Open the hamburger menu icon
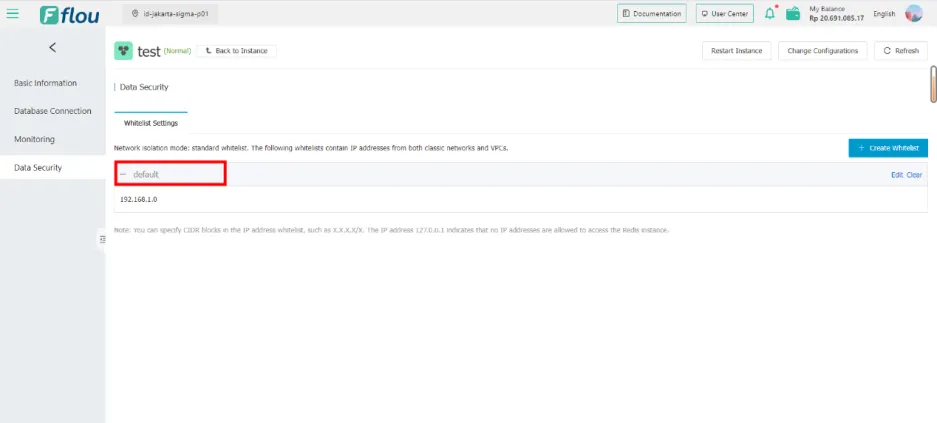Screen dimensions: 937x423 [12, 13]
